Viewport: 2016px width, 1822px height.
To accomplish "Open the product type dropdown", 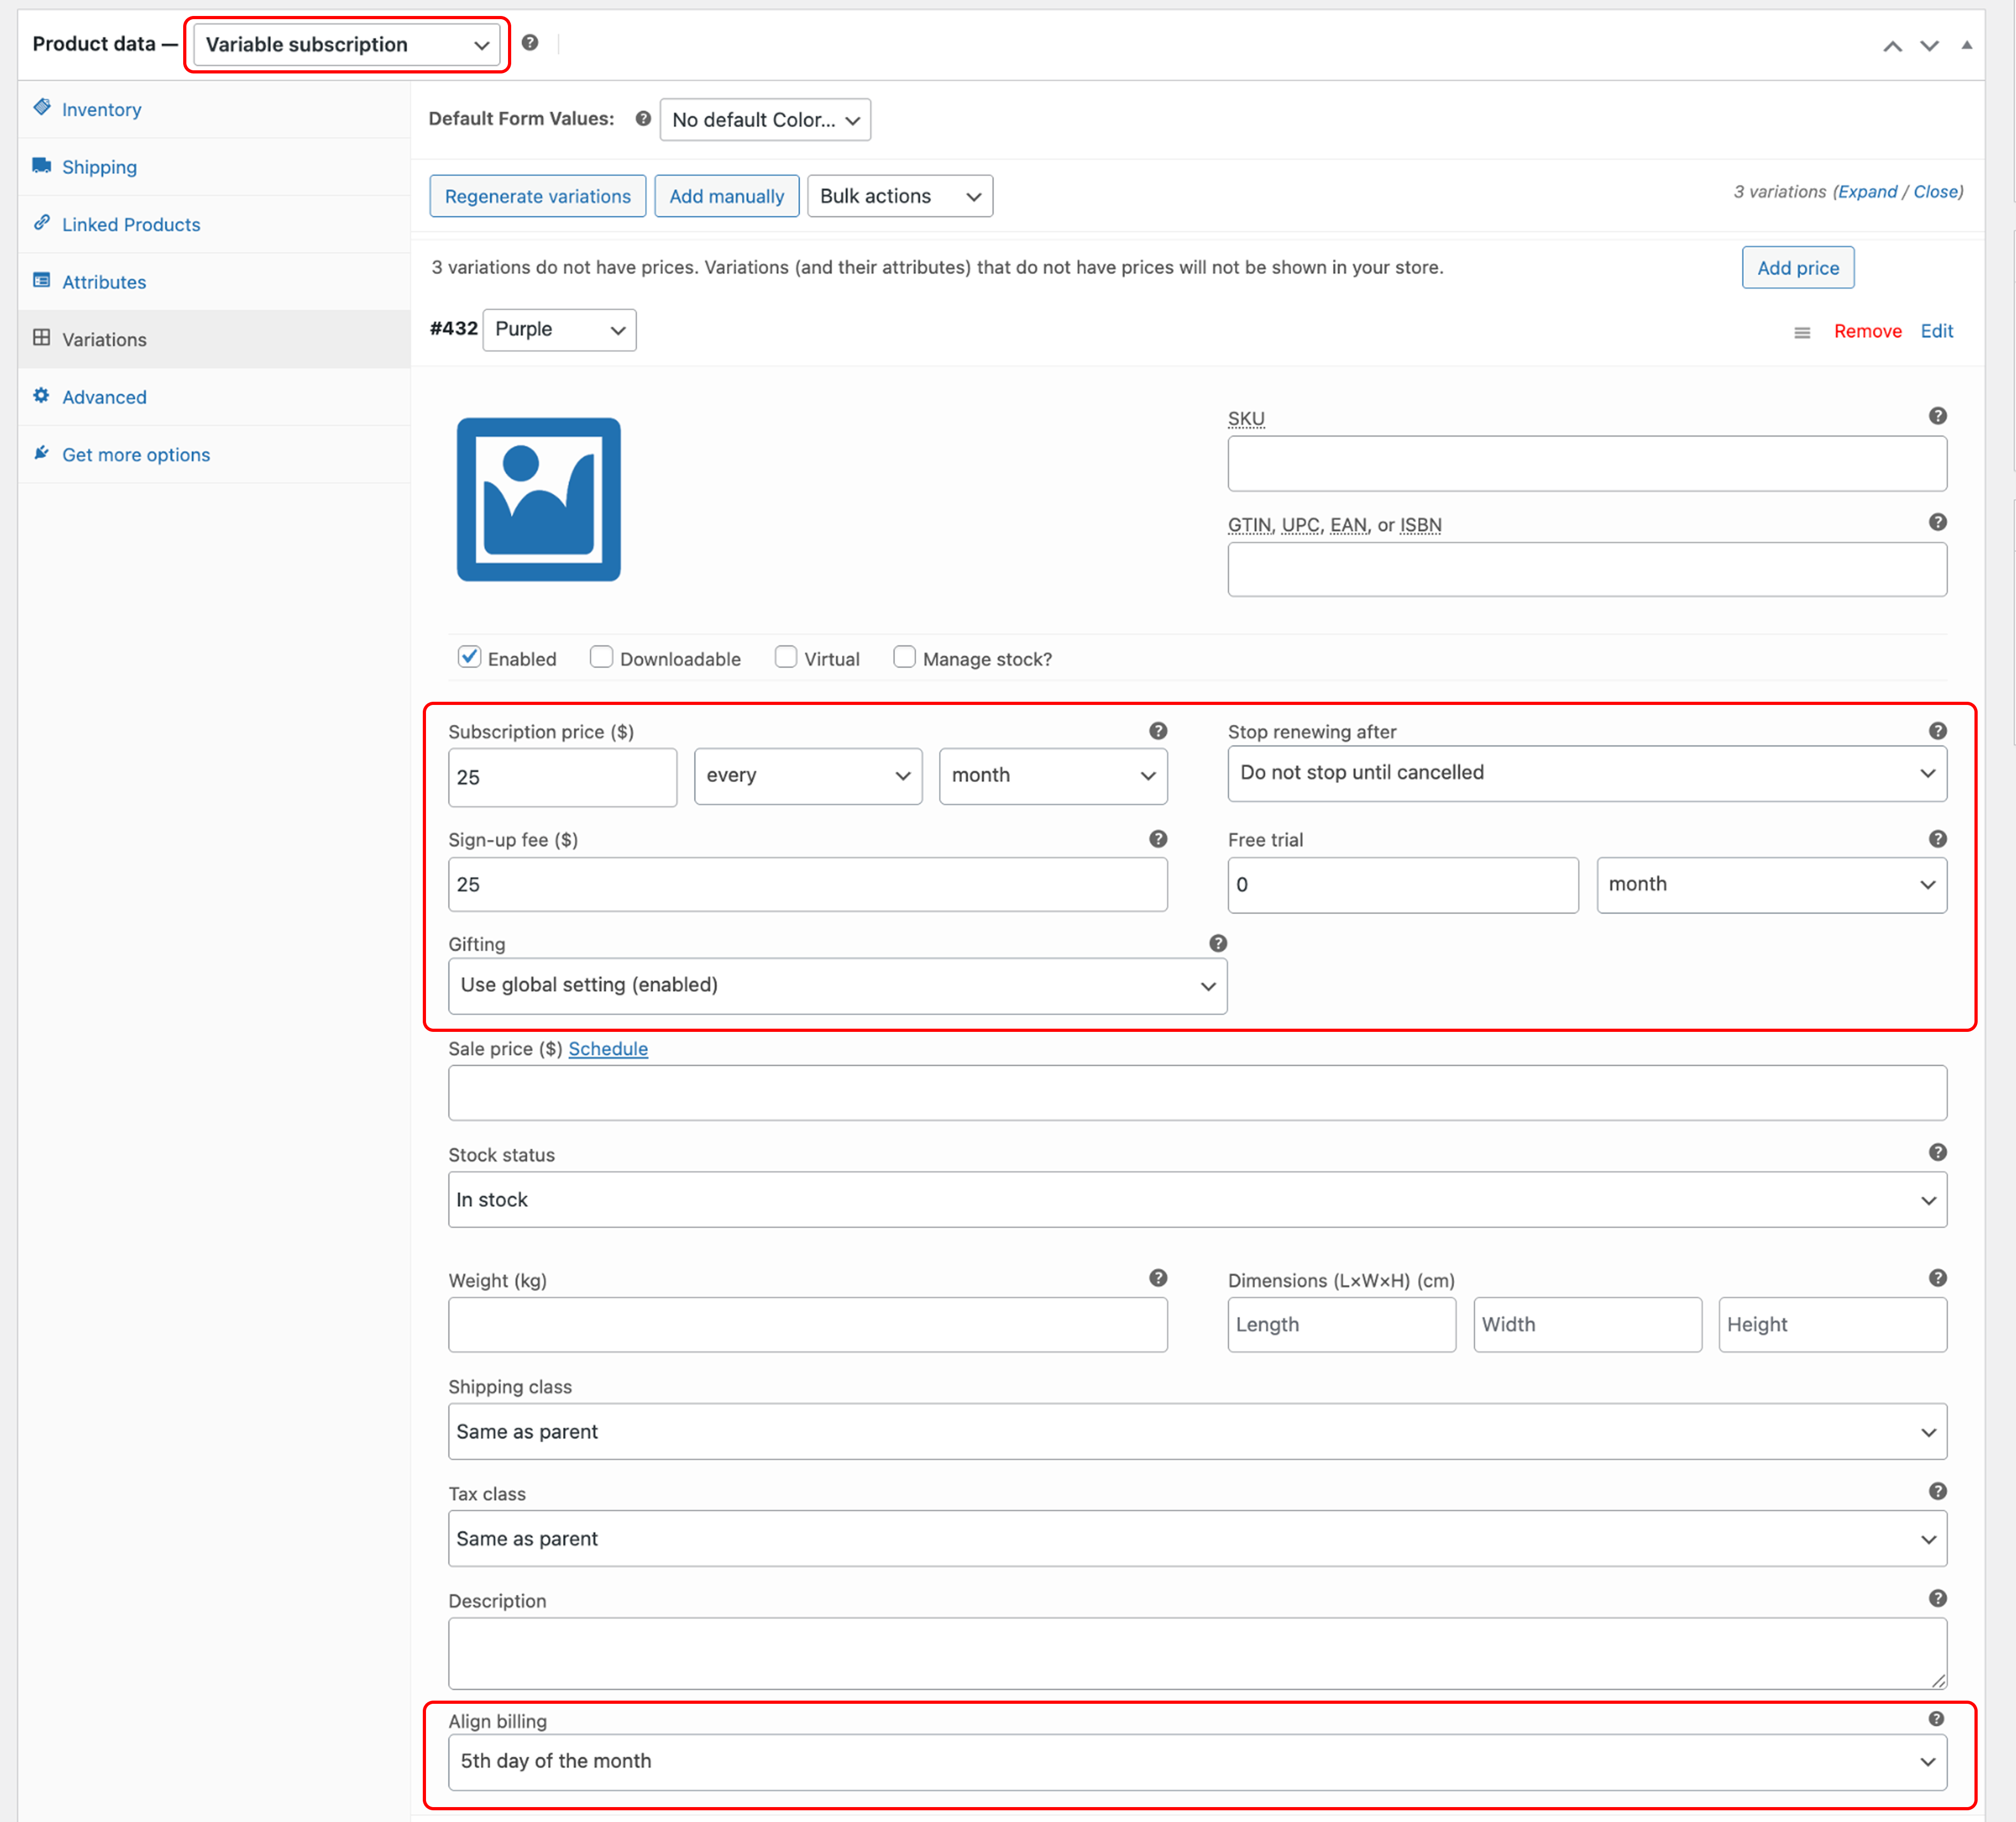I will pos(346,44).
